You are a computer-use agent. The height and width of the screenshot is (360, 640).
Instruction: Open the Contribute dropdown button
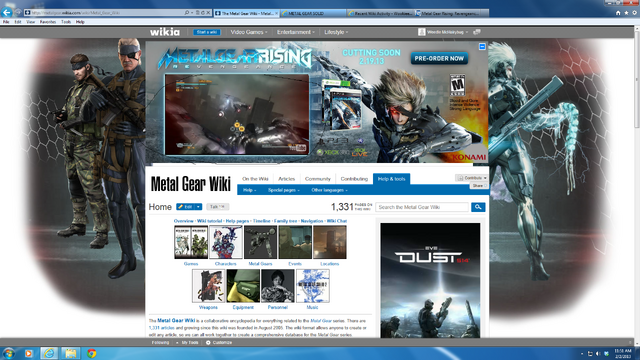pyautogui.click(x=472, y=178)
